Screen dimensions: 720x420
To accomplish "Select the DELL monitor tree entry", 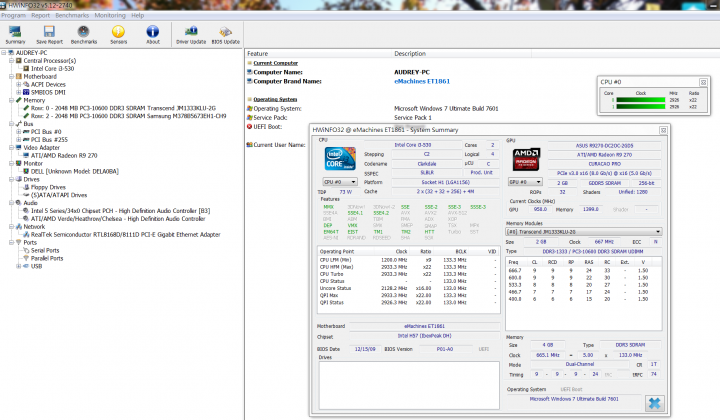I will (x=74, y=171).
